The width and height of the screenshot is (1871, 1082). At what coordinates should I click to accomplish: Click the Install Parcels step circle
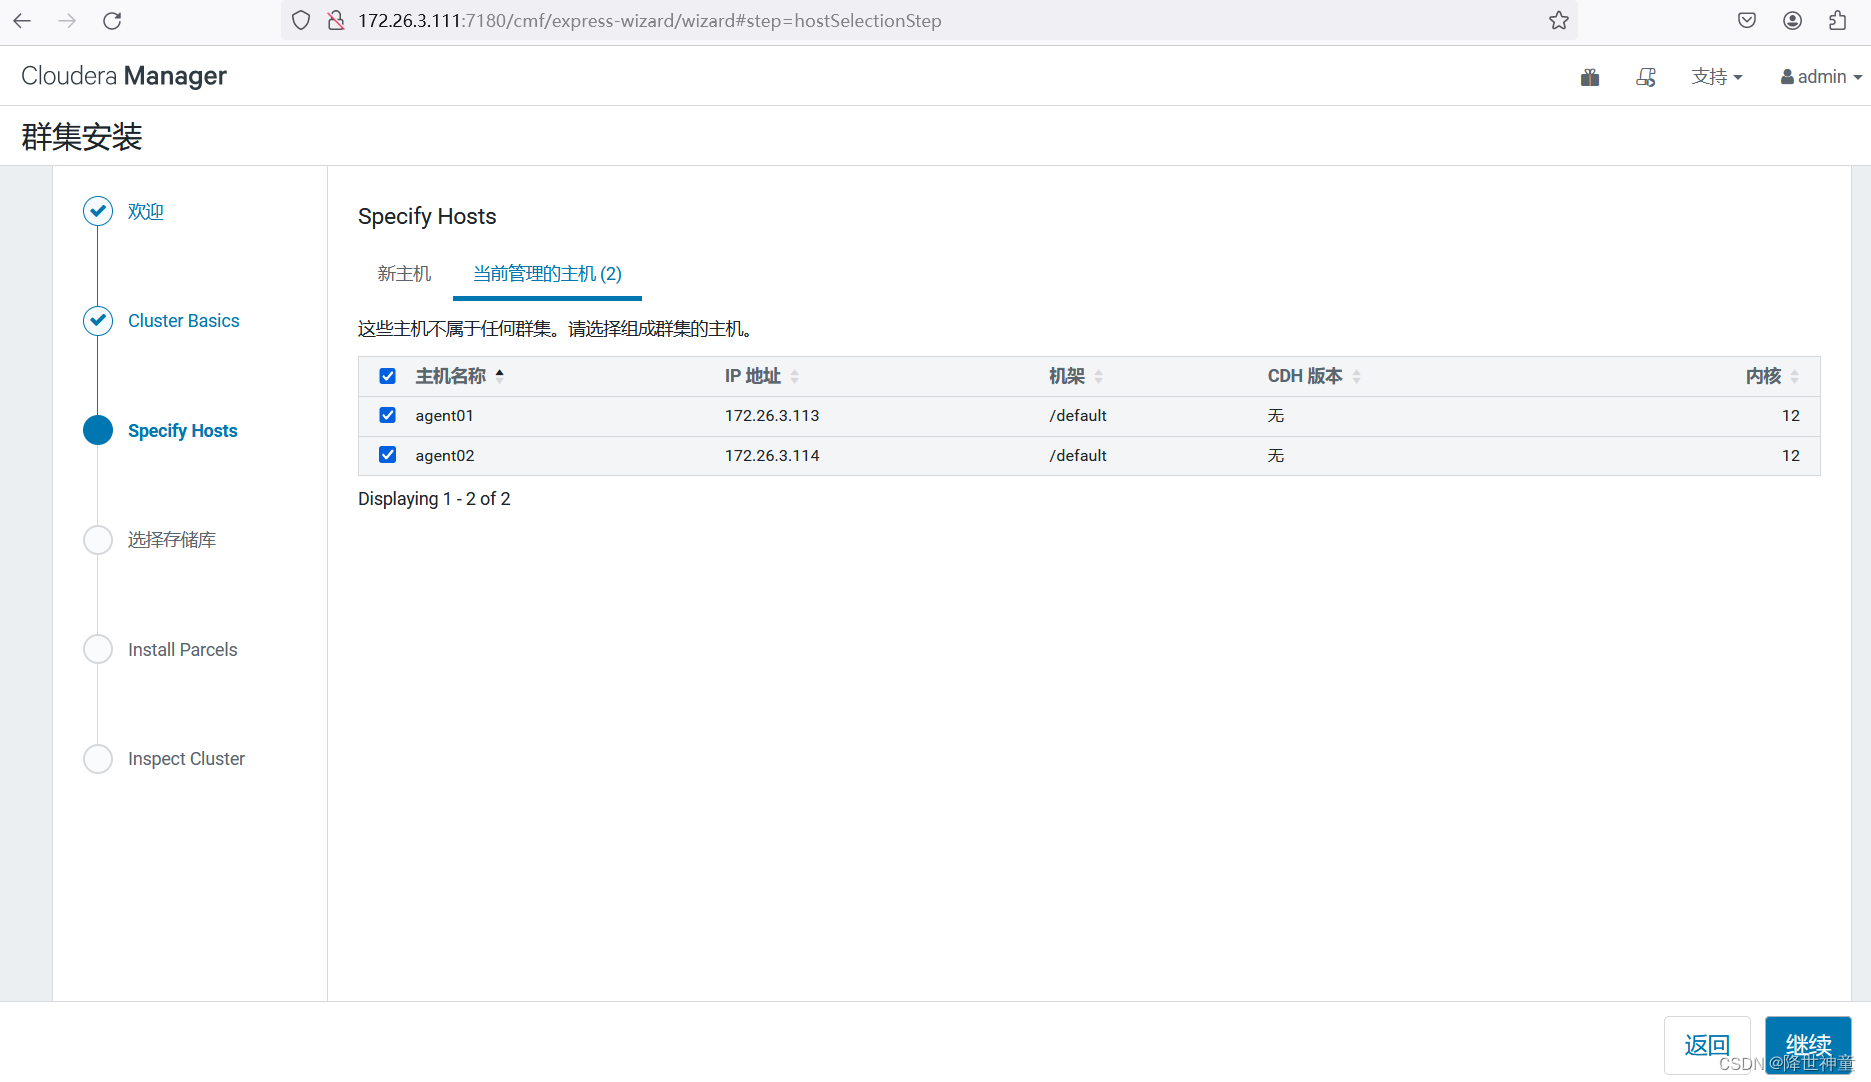(98, 649)
